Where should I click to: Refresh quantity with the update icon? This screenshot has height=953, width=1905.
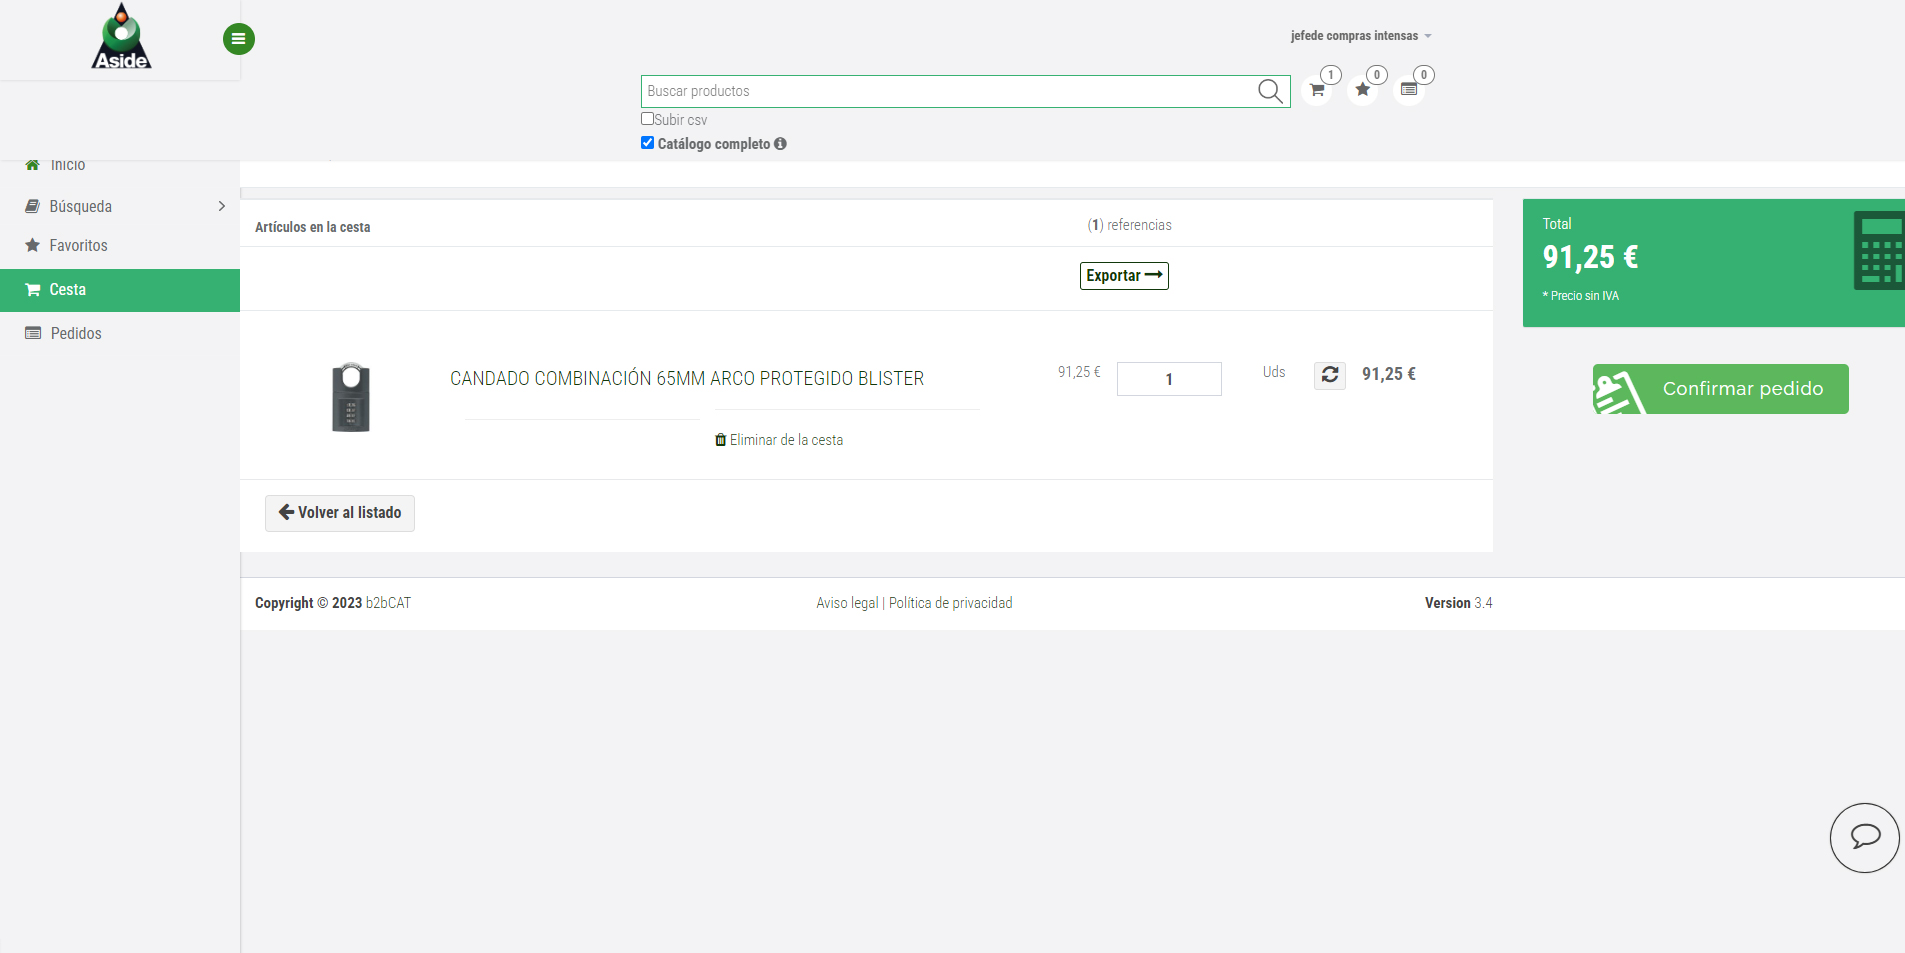tap(1330, 375)
